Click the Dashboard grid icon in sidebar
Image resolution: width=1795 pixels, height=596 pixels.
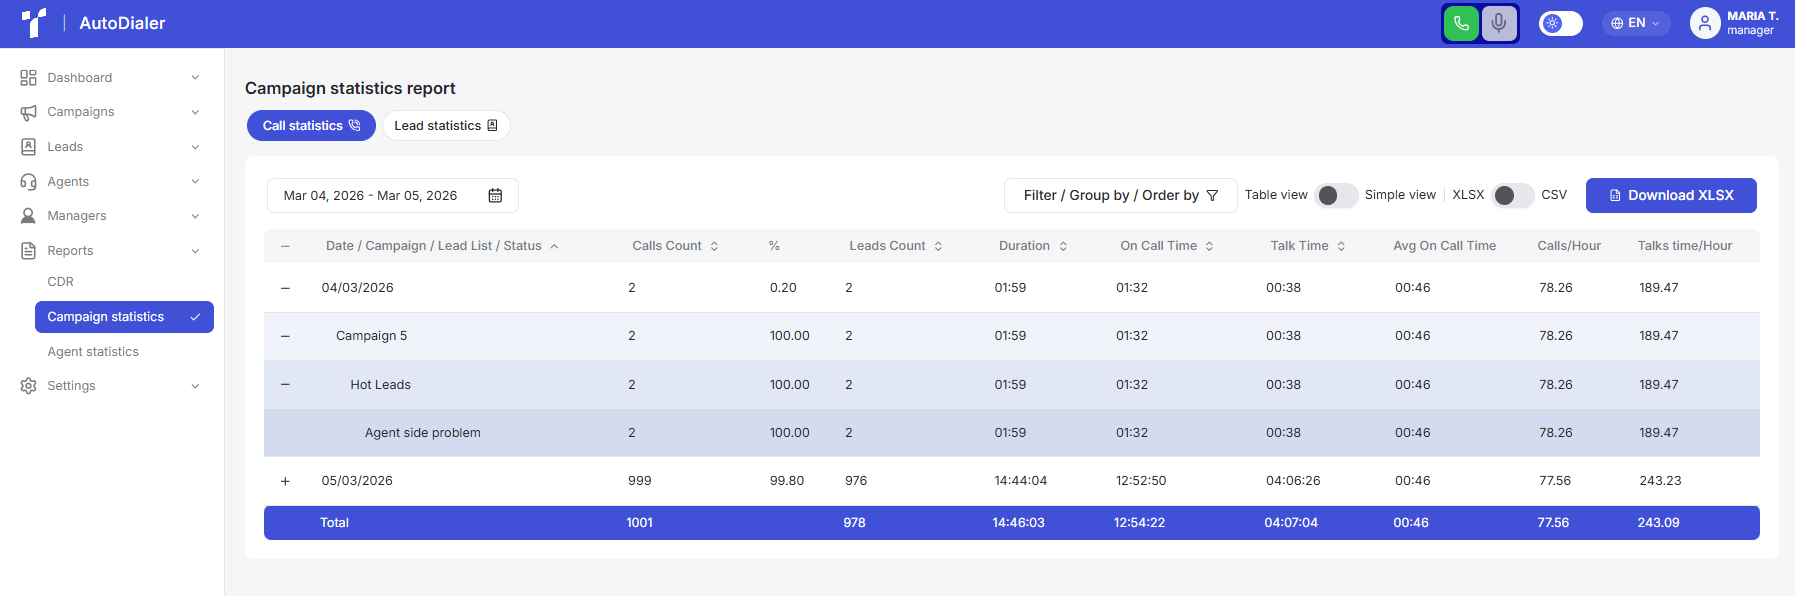28,77
